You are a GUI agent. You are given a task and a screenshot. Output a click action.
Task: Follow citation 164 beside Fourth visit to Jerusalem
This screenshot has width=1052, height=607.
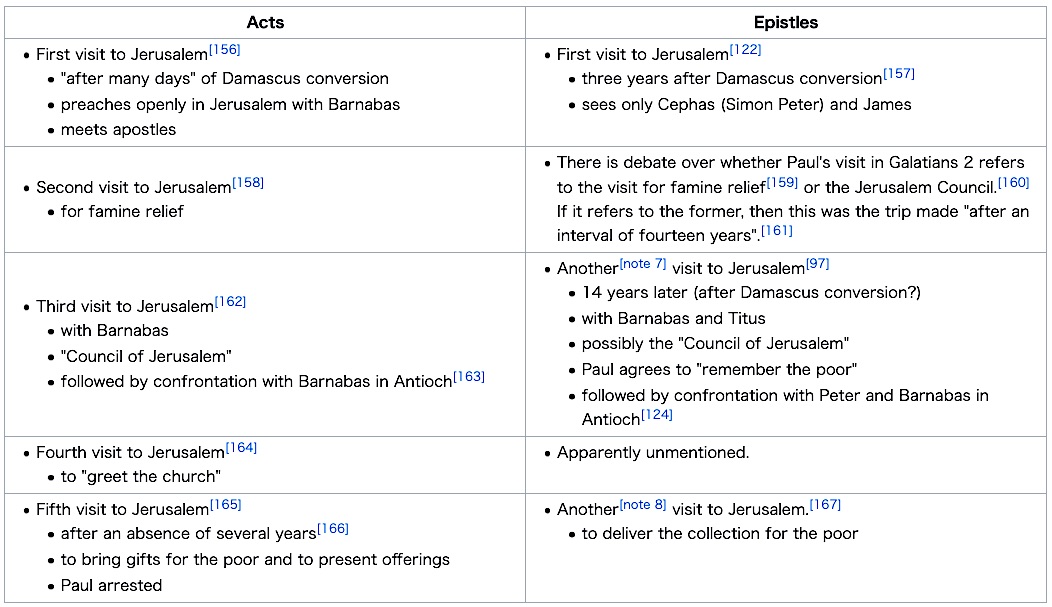point(242,447)
